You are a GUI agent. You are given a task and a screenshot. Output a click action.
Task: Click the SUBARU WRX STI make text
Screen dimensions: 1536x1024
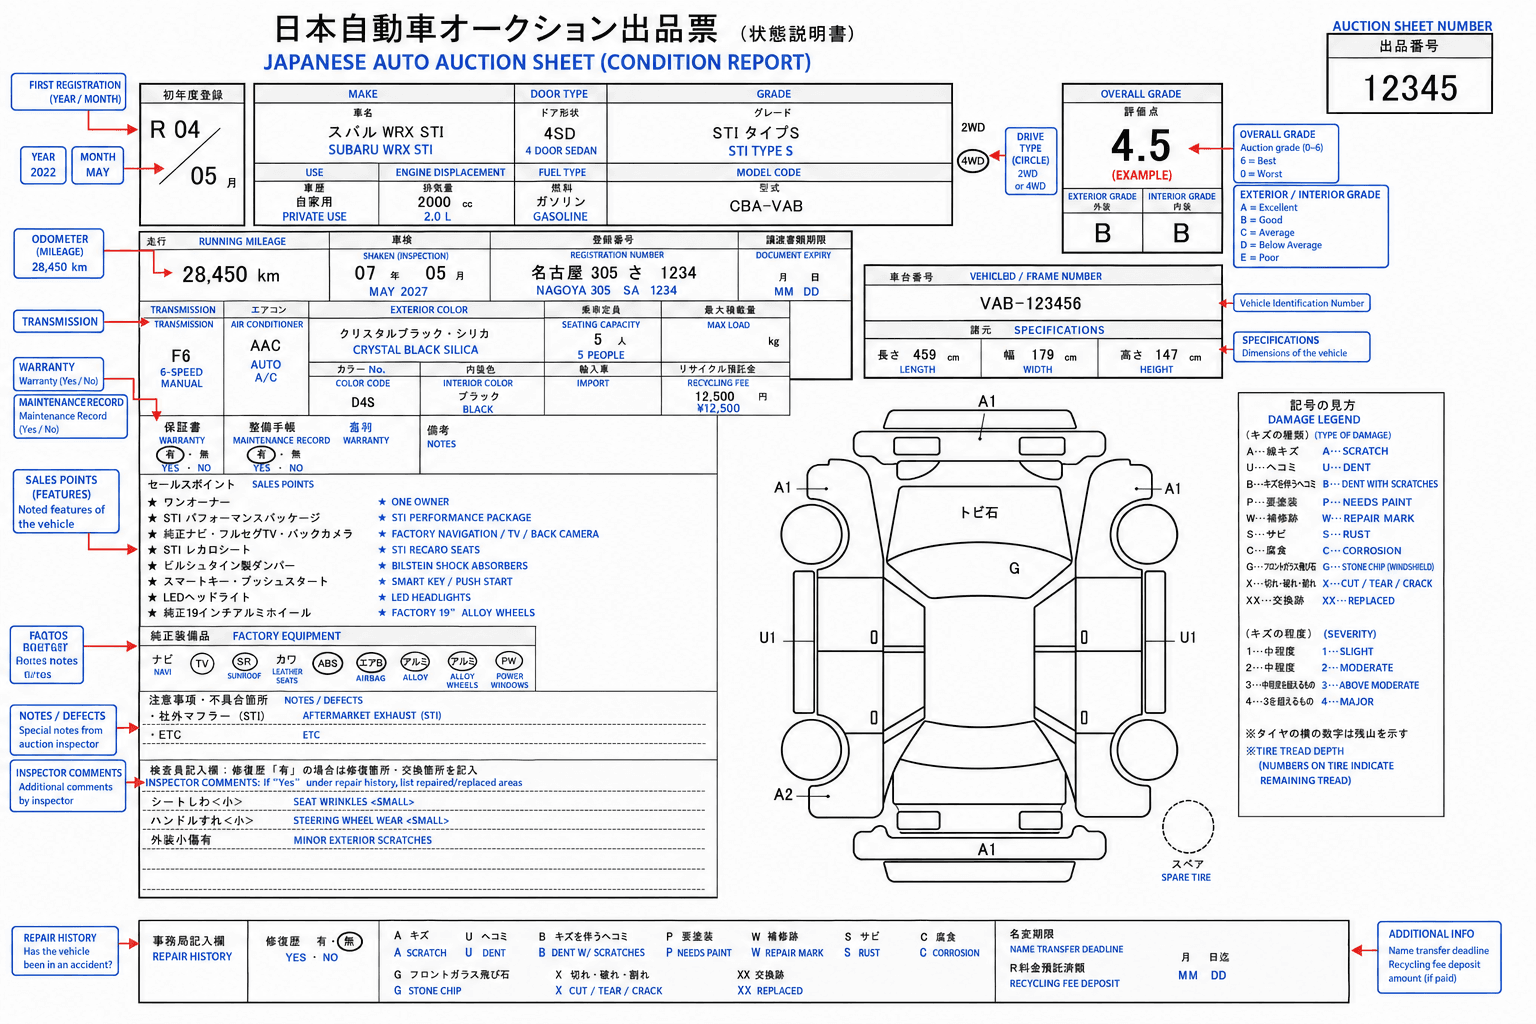coord(381,150)
